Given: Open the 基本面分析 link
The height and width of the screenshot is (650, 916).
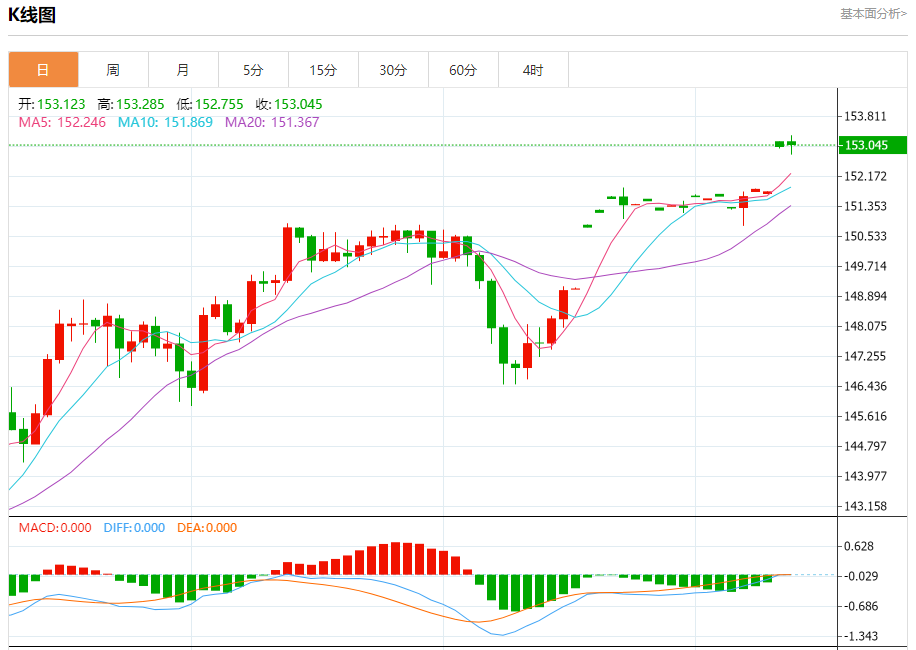Looking at the screenshot, I should (873, 14).
